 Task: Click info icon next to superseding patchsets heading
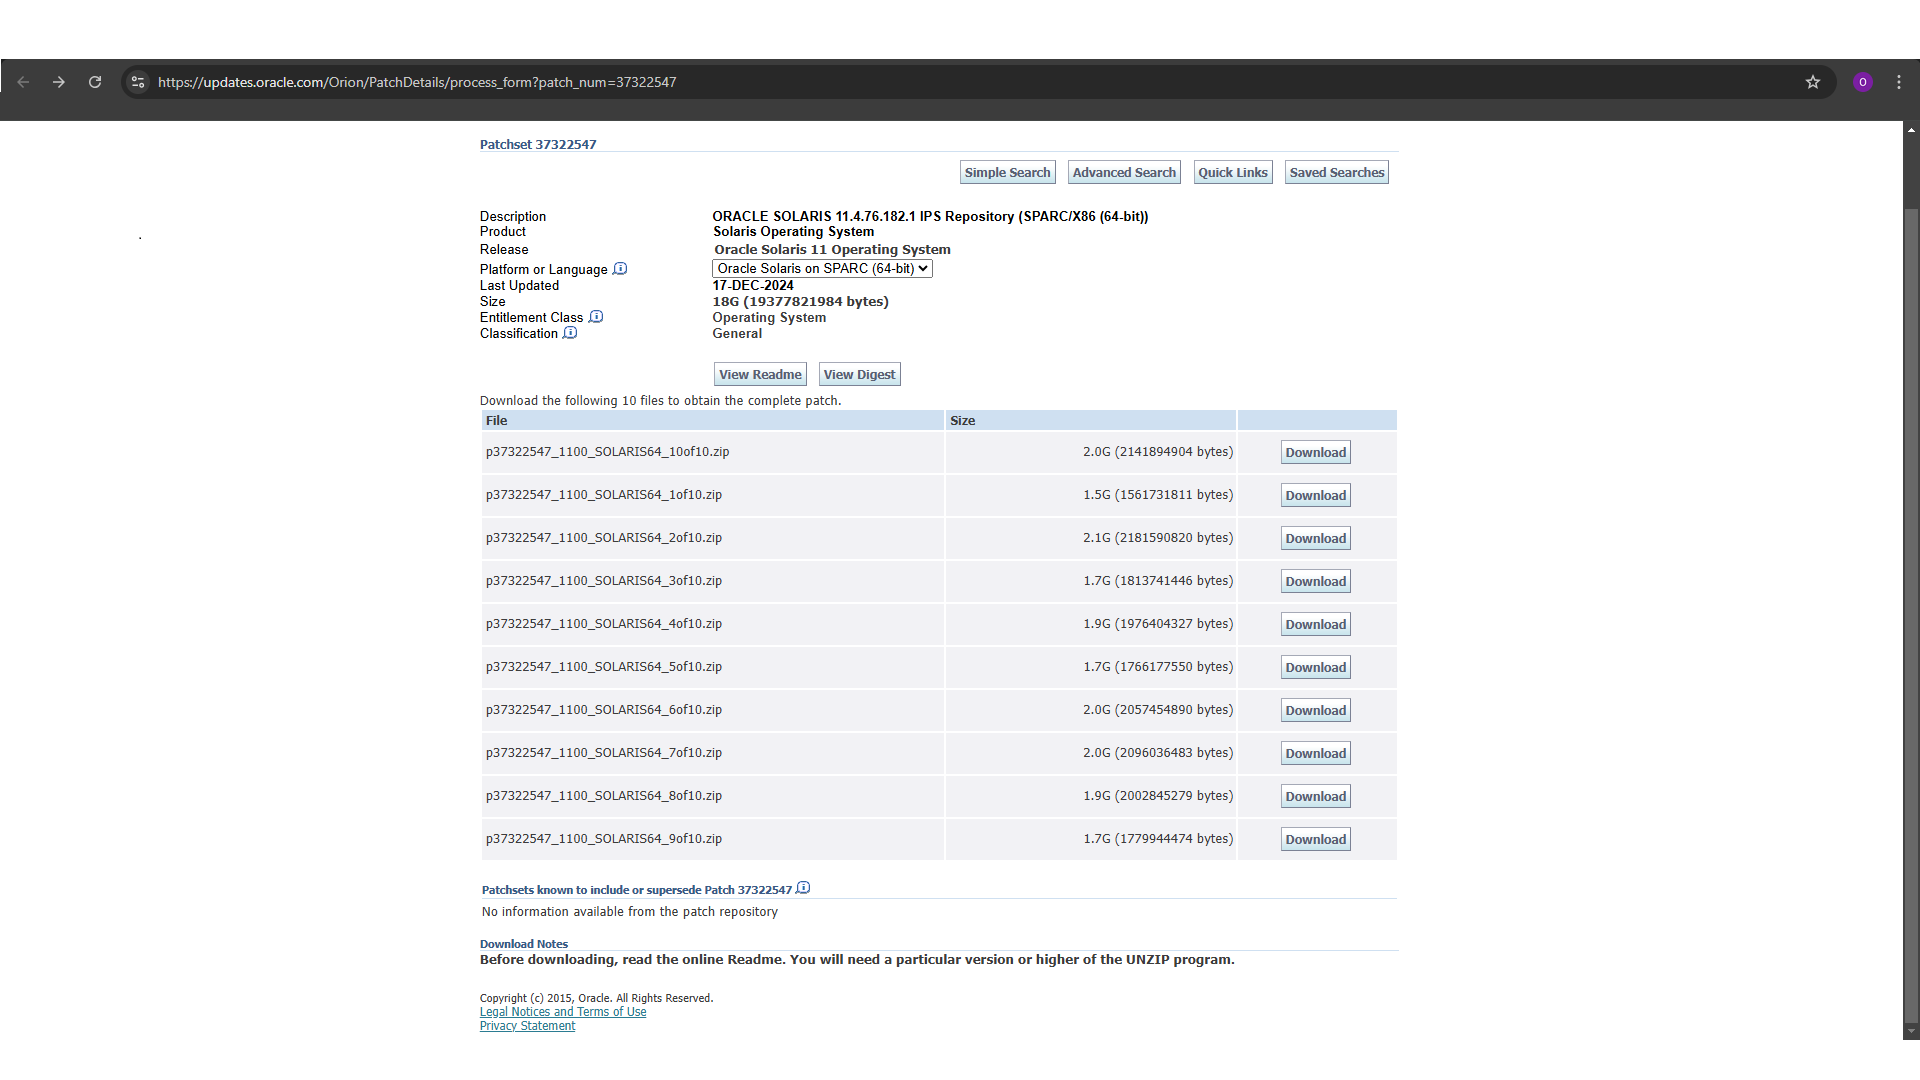coord(803,888)
